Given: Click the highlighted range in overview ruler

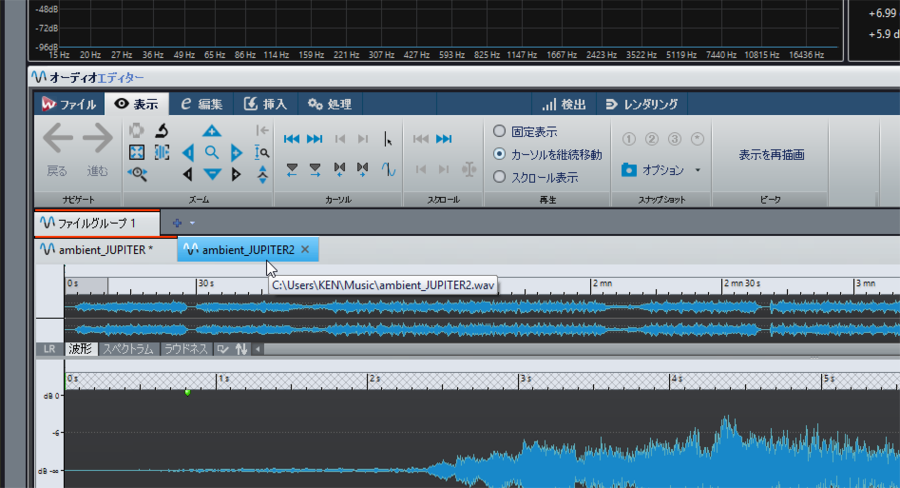Looking at the screenshot, I should [x=86, y=285].
